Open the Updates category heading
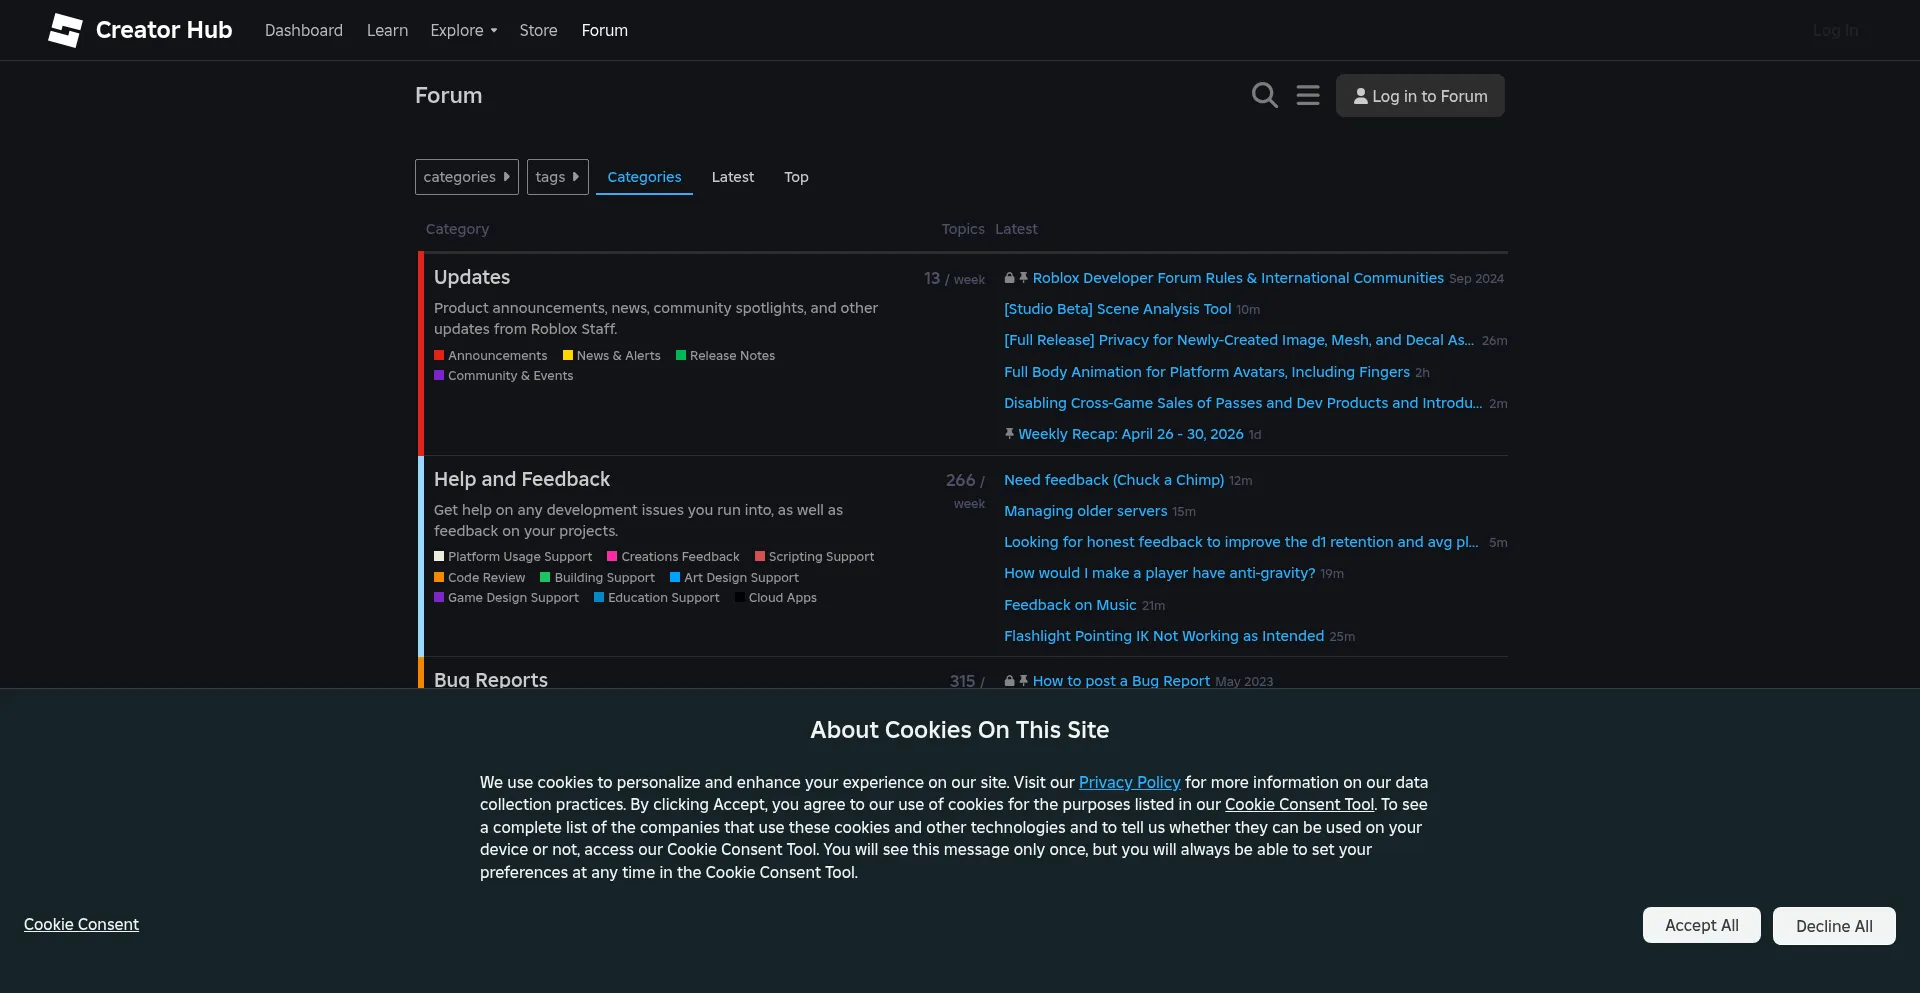 pos(472,277)
